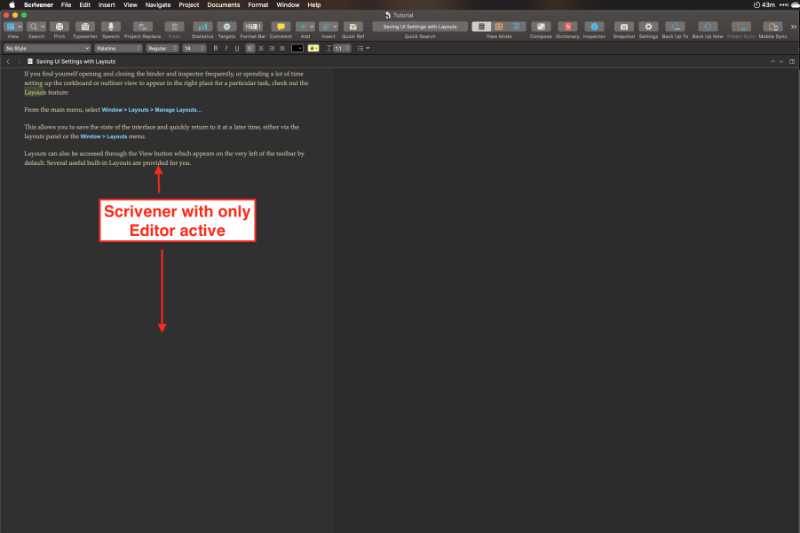Set right text alignment
This screenshot has width=800, height=533.
point(271,48)
